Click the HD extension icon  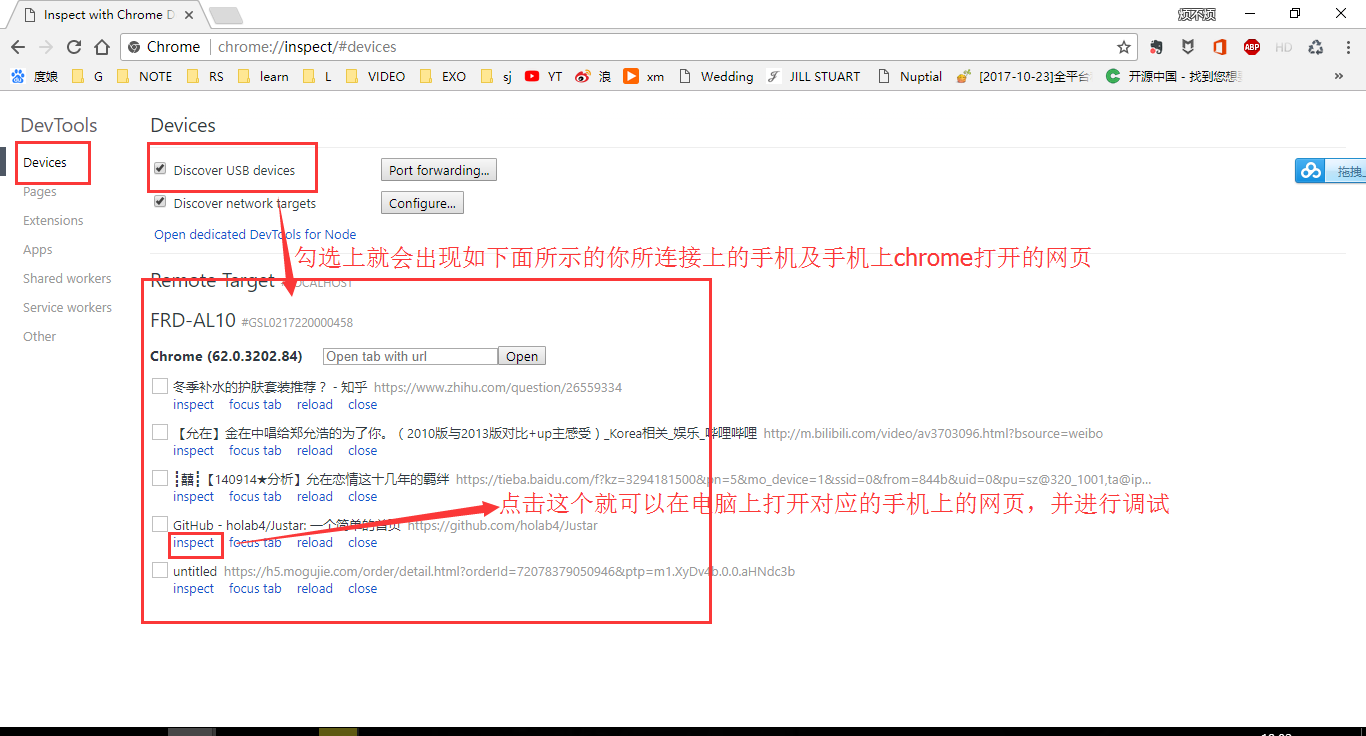pyautogui.click(x=1283, y=47)
